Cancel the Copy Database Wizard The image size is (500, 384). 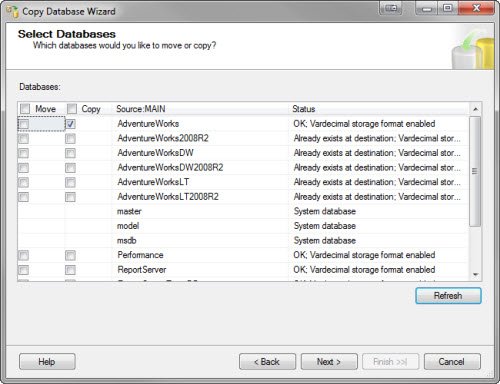pyautogui.click(x=452, y=362)
